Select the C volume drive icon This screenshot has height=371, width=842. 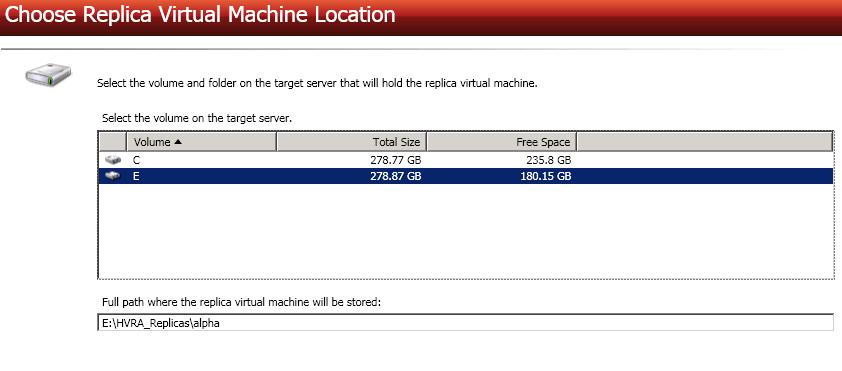click(113, 160)
